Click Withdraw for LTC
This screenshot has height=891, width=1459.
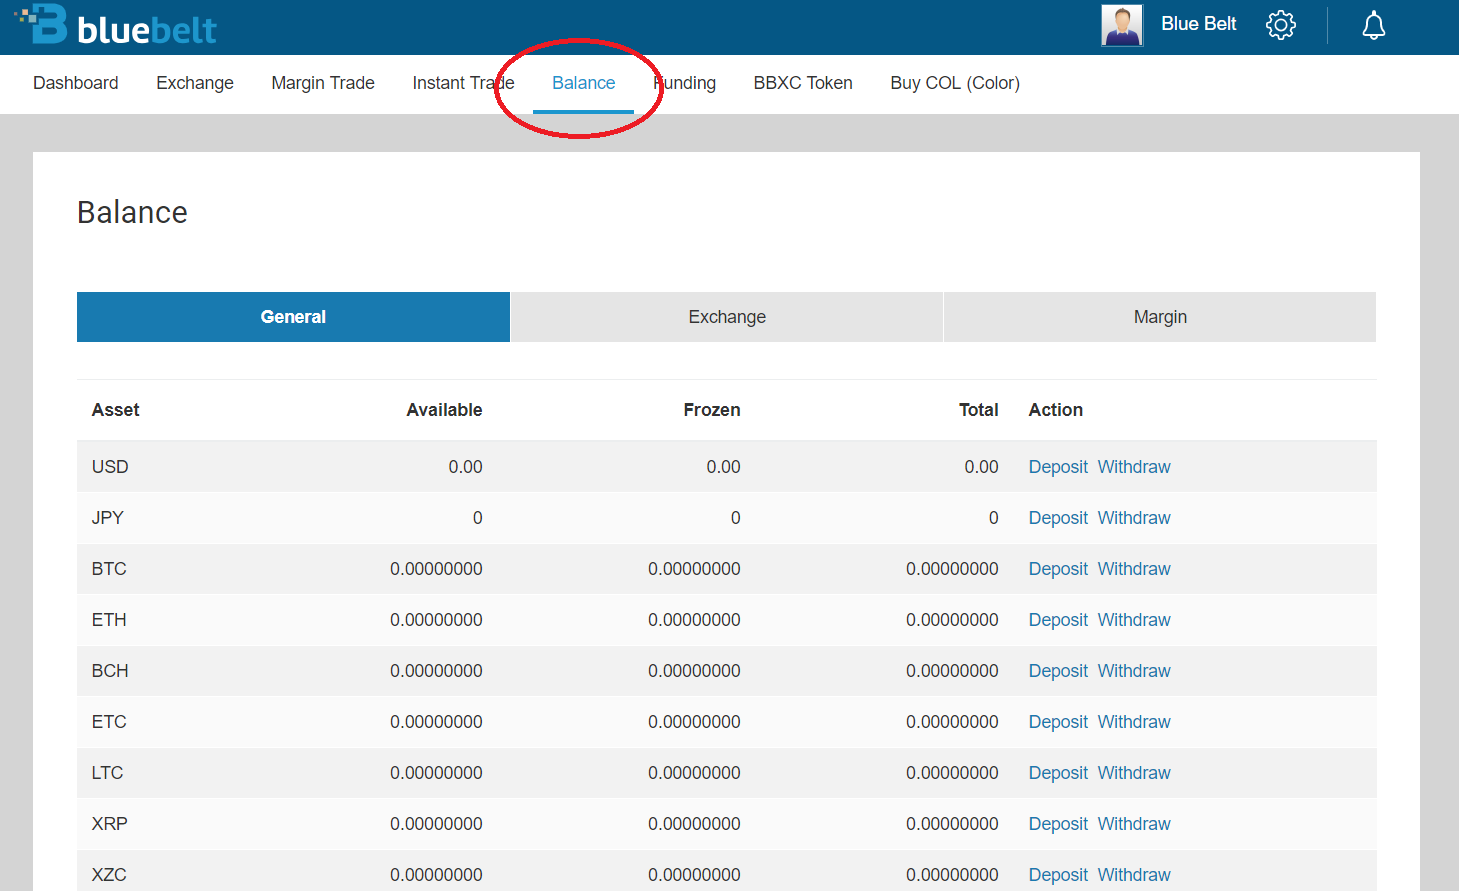(1134, 773)
